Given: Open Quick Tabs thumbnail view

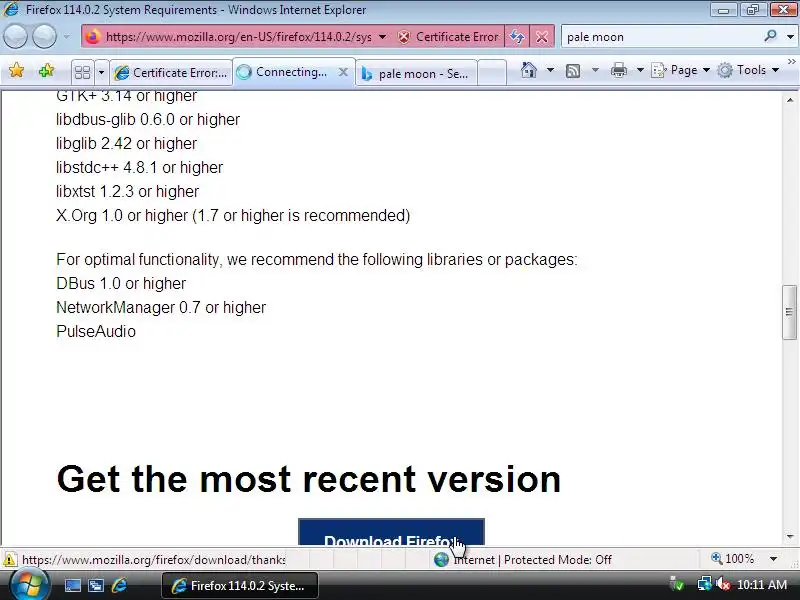Looking at the screenshot, I should coord(82,72).
